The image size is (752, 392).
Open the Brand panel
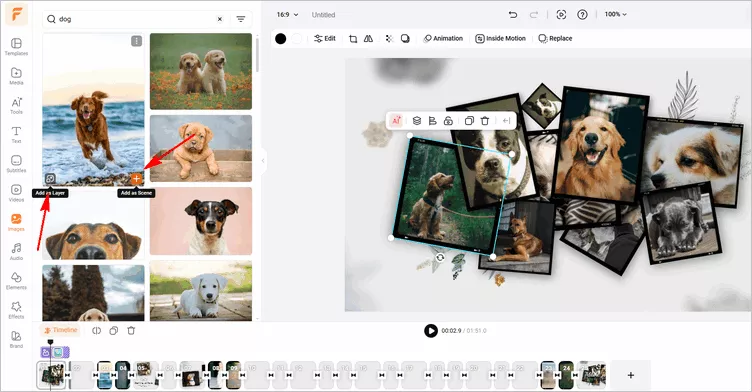tap(16, 339)
